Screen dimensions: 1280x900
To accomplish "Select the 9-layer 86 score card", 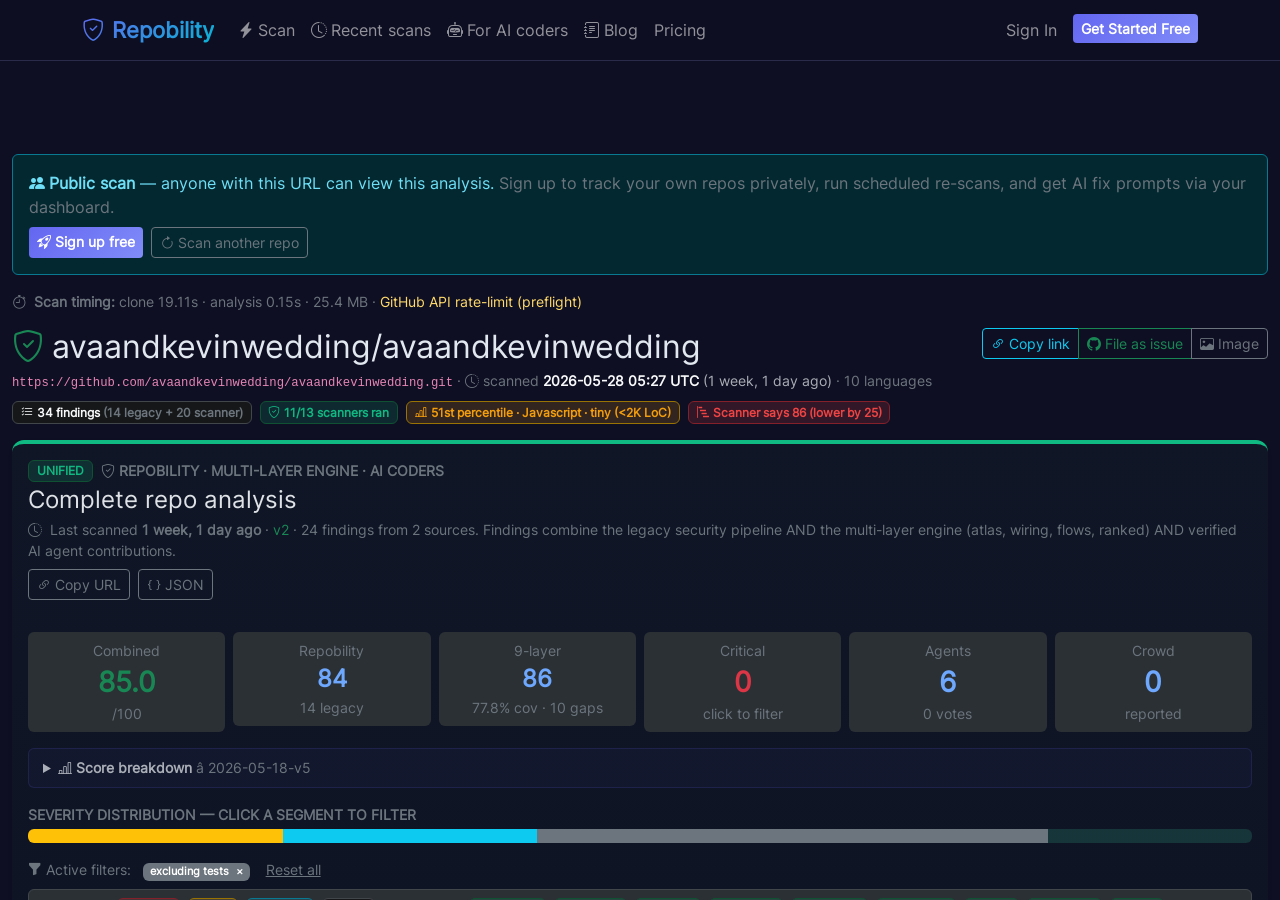I will click(x=537, y=679).
